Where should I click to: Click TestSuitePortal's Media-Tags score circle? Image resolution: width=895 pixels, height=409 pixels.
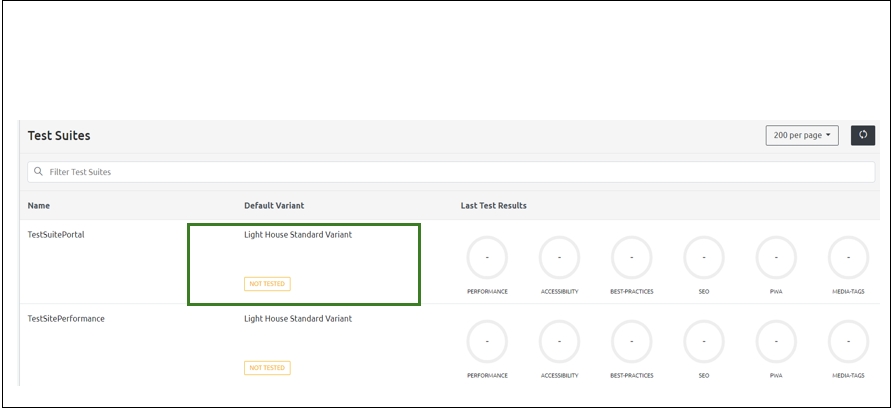pyautogui.click(x=848, y=257)
